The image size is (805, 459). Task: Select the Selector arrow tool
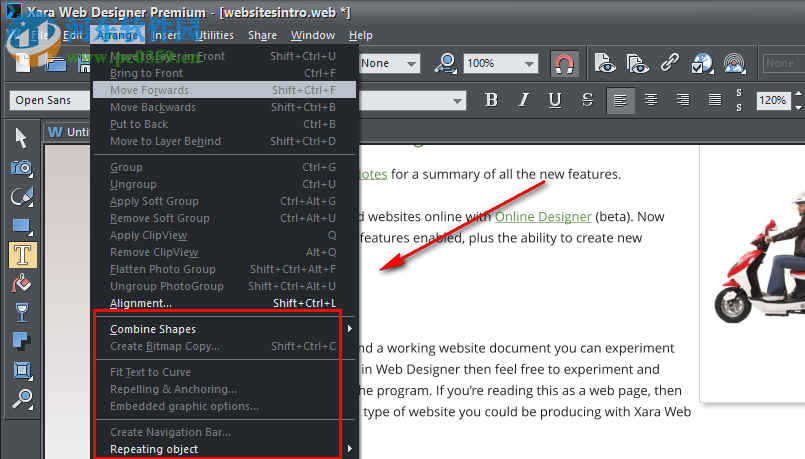(22, 138)
